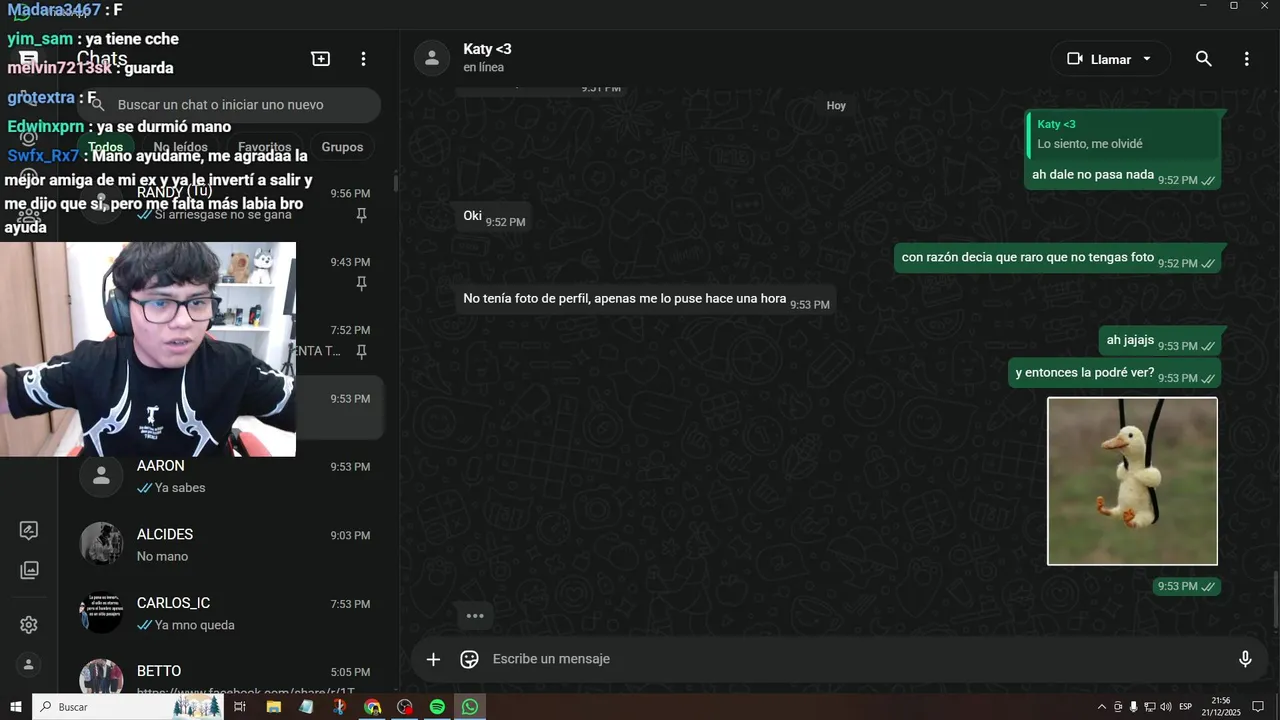
Task: Start a new chat with the plus-box icon
Action: (x=321, y=59)
